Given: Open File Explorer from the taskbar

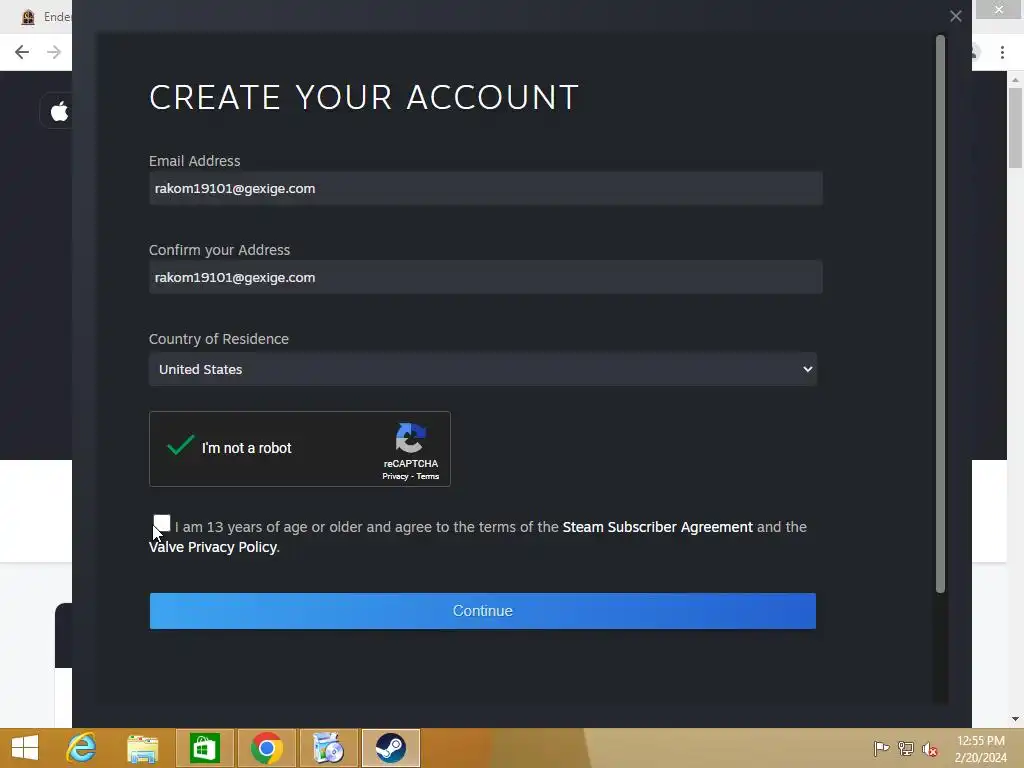Looking at the screenshot, I should (142, 748).
